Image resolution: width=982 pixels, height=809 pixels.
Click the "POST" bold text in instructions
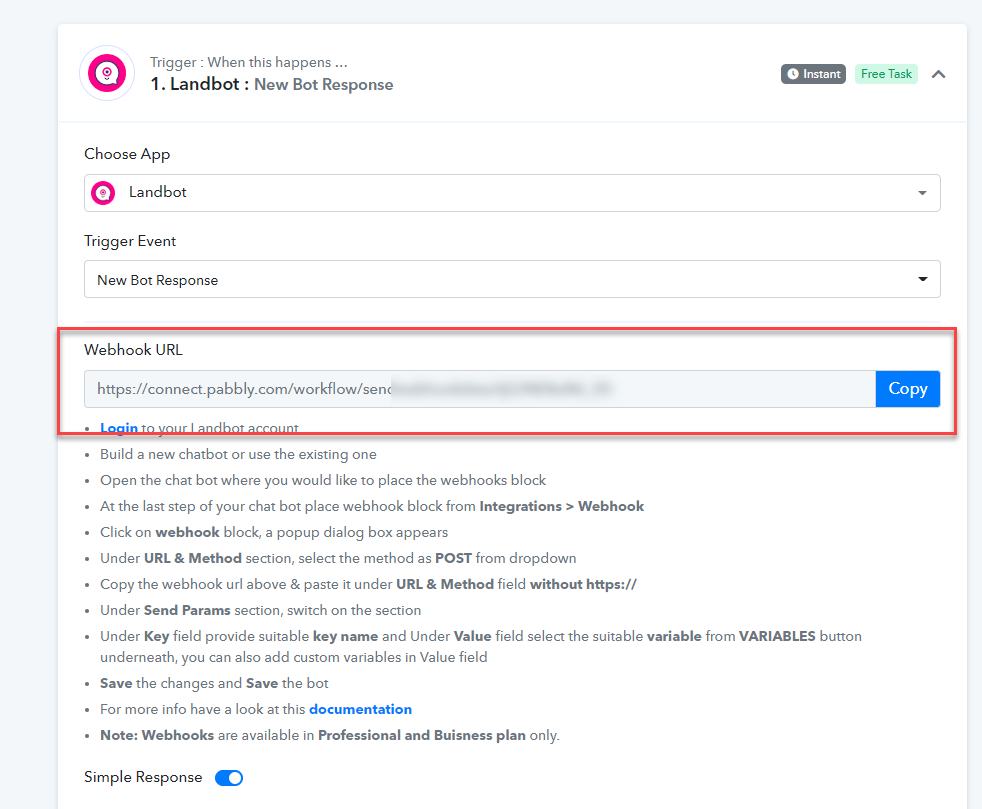[x=453, y=559]
